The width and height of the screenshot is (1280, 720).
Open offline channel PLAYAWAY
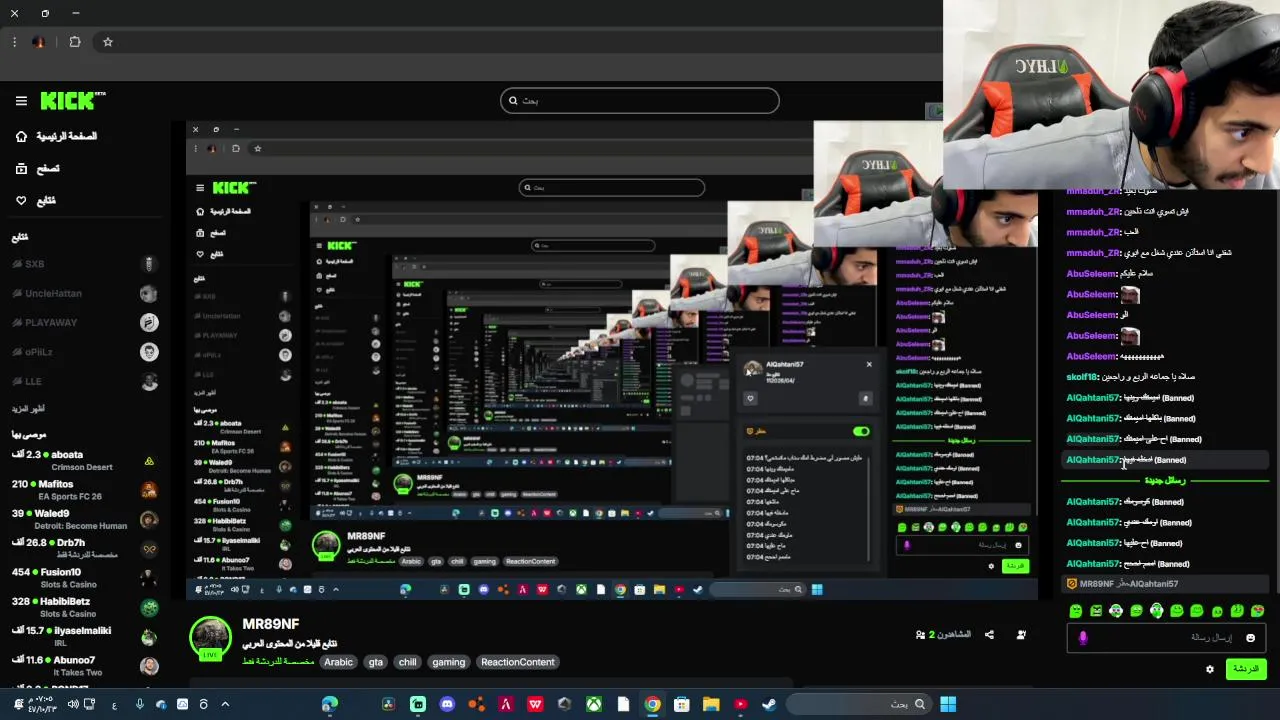tap(85, 322)
